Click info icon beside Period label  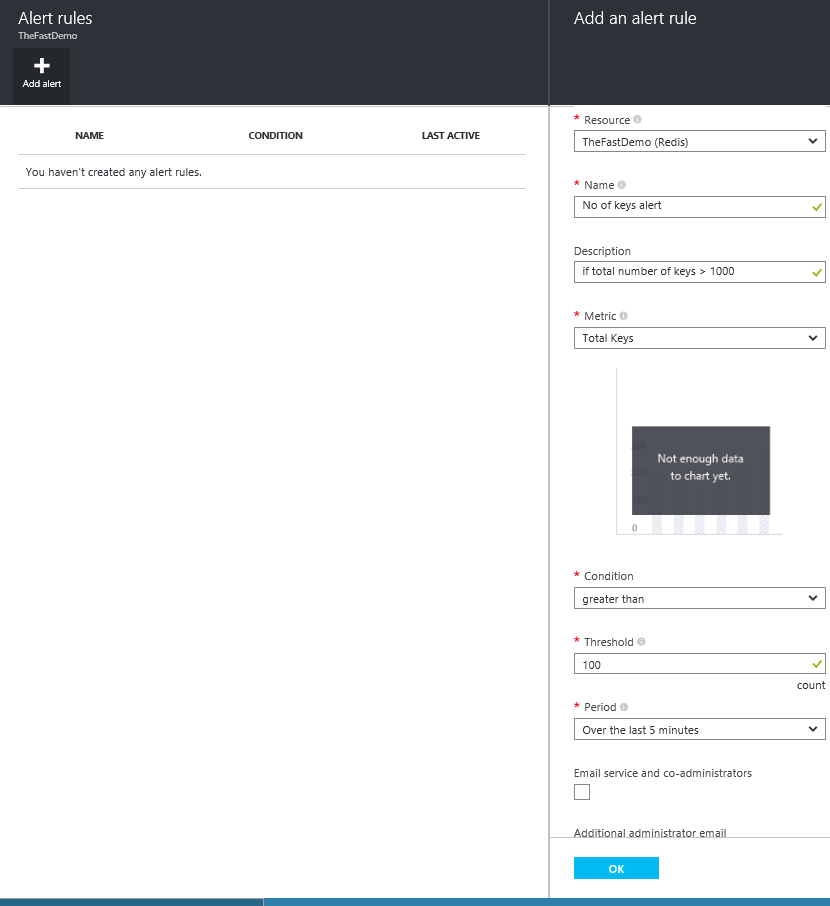624,707
